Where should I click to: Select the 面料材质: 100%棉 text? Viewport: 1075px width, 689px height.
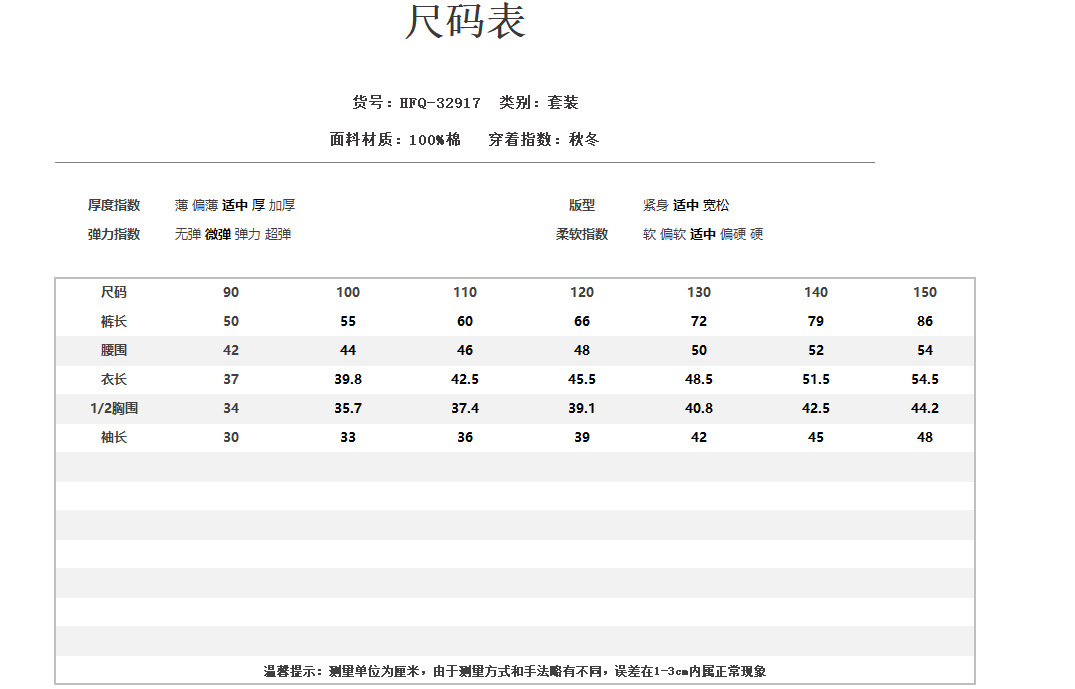pyautogui.click(x=395, y=139)
